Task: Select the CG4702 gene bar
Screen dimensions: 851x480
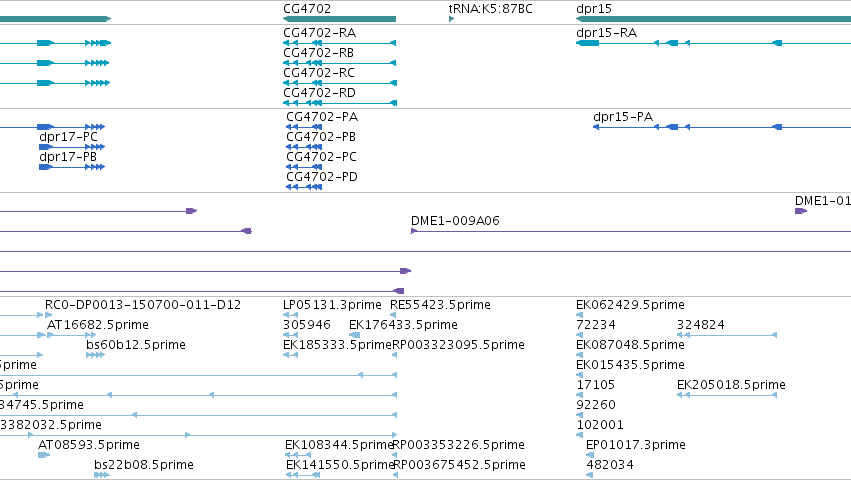Action: tap(340, 19)
